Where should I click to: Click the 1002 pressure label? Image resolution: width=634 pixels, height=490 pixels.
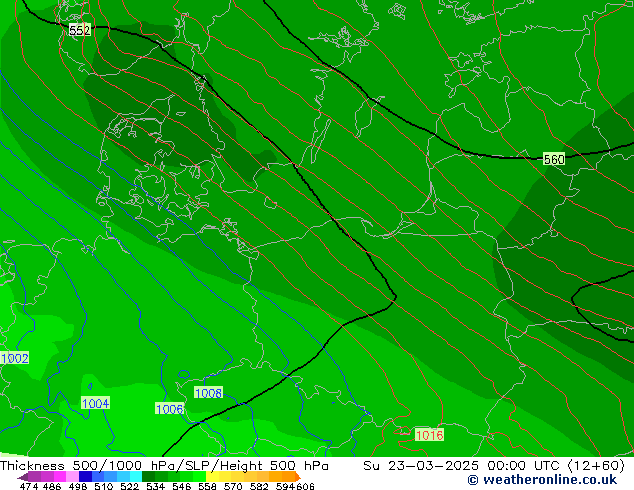(x=15, y=358)
